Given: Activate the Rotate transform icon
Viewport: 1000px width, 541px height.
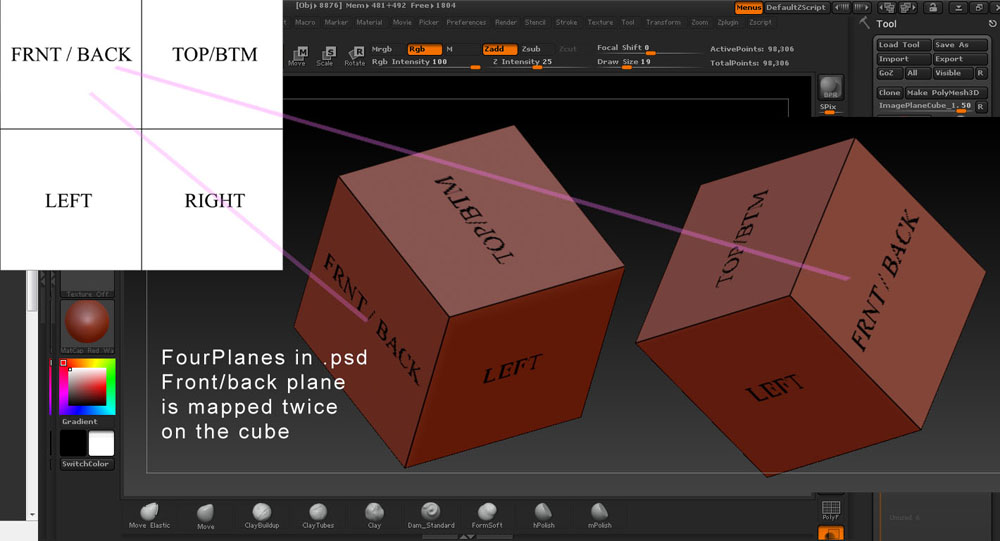Looking at the screenshot, I should [x=355, y=56].
